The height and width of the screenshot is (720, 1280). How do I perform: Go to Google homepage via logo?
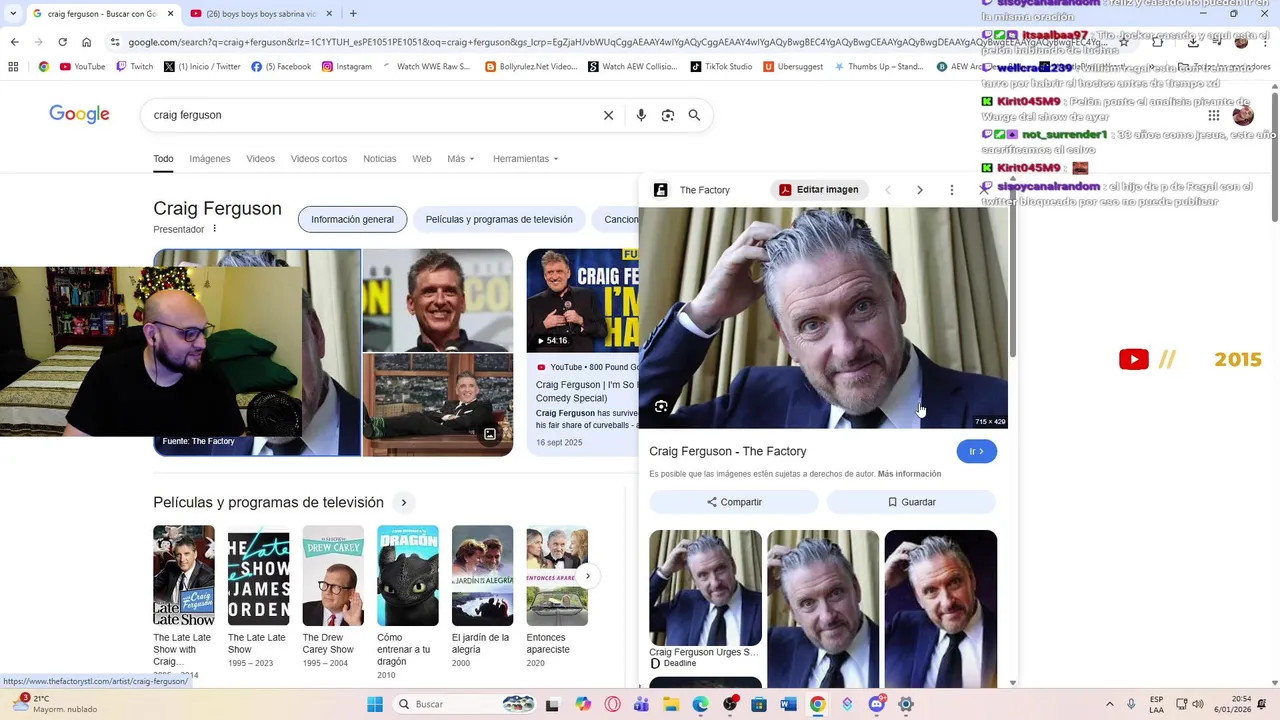point(79,114)
